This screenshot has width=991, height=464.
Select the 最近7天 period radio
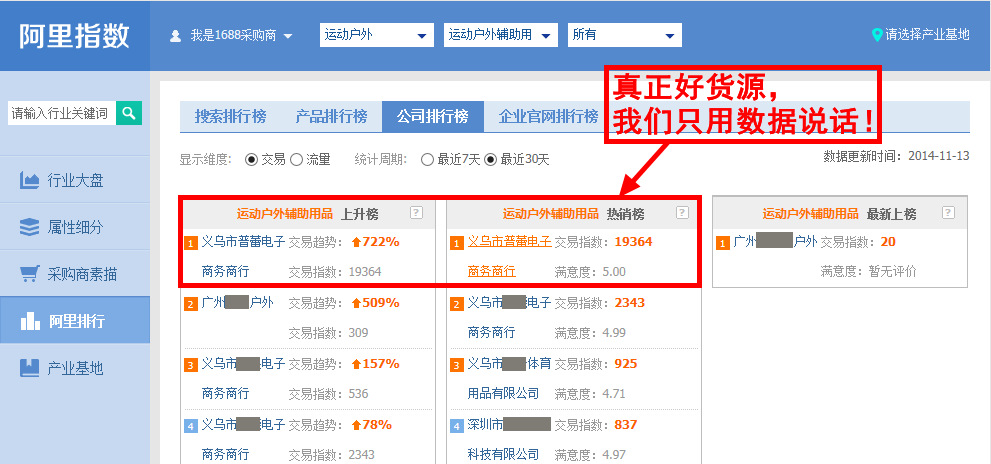[x=427, y=160]
